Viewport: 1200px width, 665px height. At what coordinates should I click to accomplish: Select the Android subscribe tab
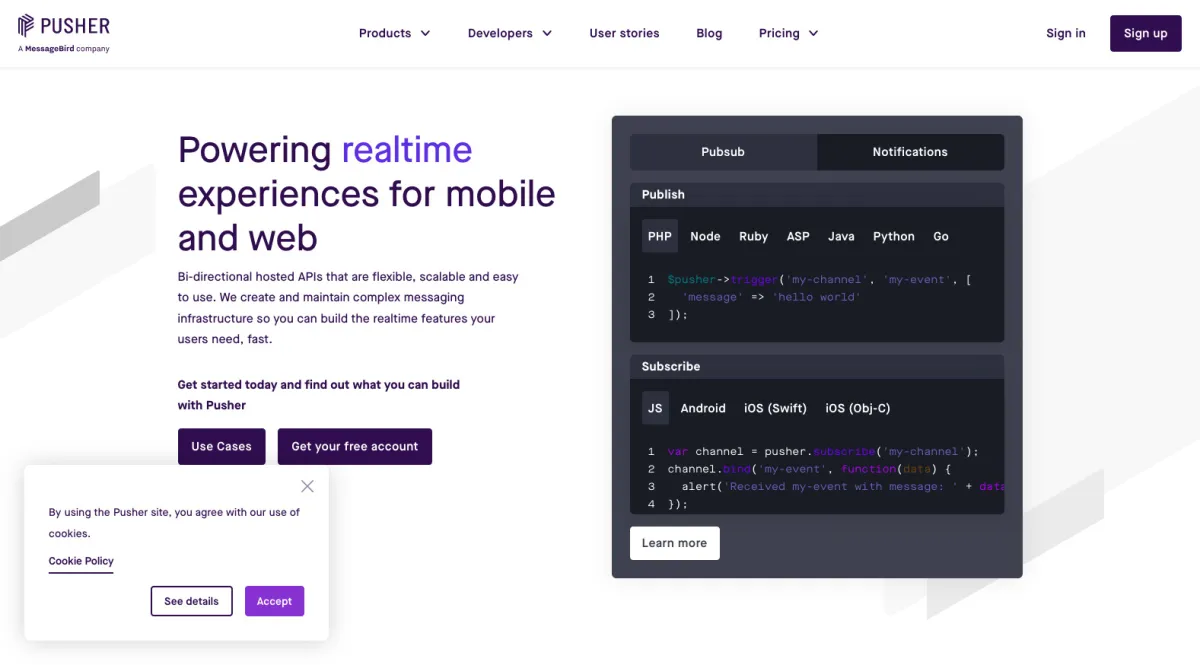coord(703,408)
